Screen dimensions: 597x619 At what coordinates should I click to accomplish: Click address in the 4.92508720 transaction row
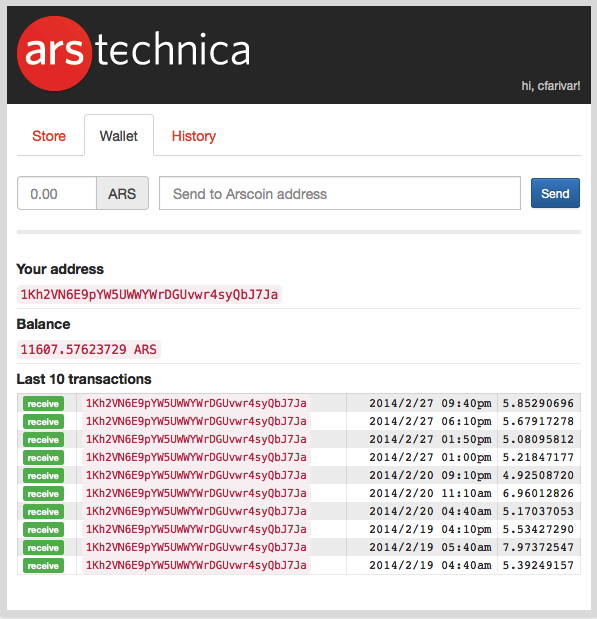(196, 475)
